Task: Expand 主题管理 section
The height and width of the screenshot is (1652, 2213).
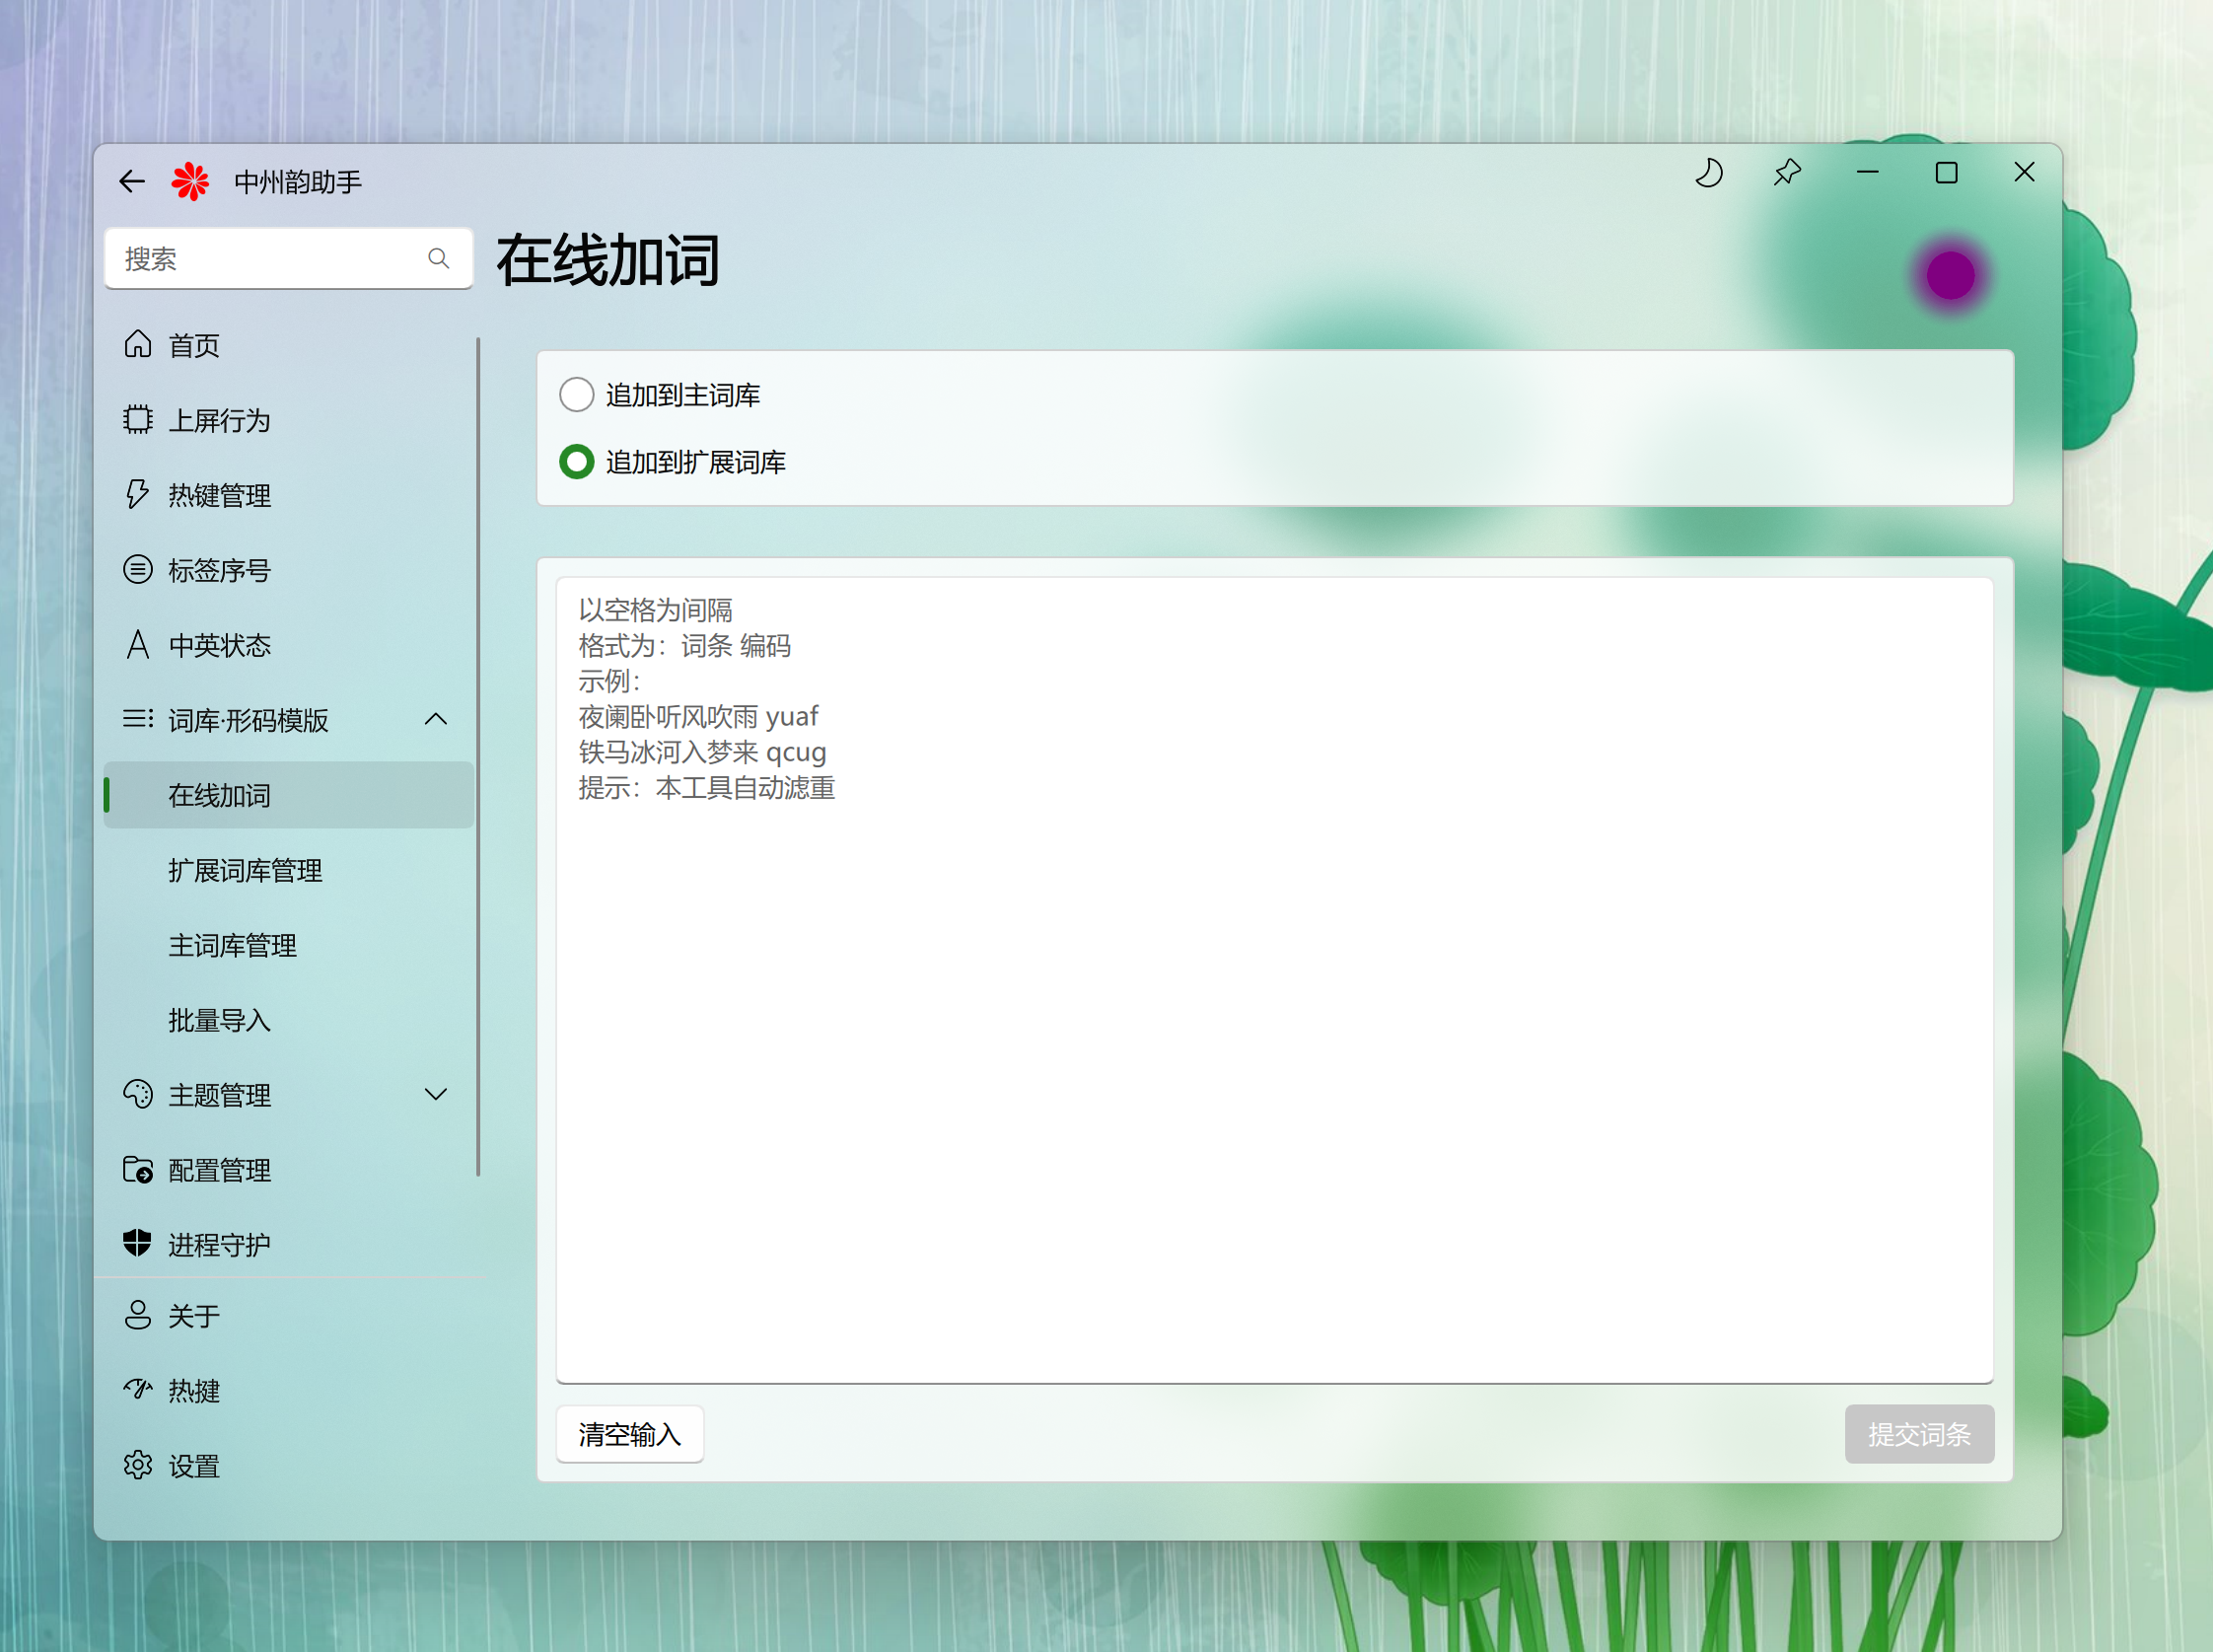Action: (x=436, y=1095)
